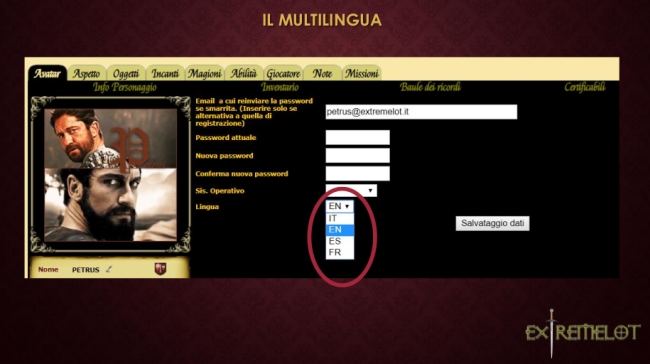This screenshot has height=364, width=650.
Task: Open the Certificabili section
Action: [x=585, y=87]
